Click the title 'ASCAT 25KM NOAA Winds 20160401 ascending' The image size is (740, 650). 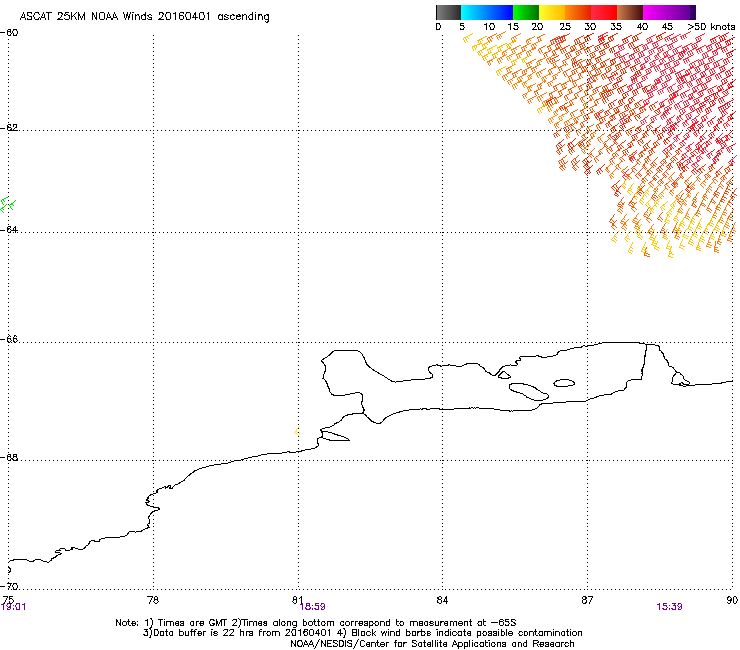point(144,17)
